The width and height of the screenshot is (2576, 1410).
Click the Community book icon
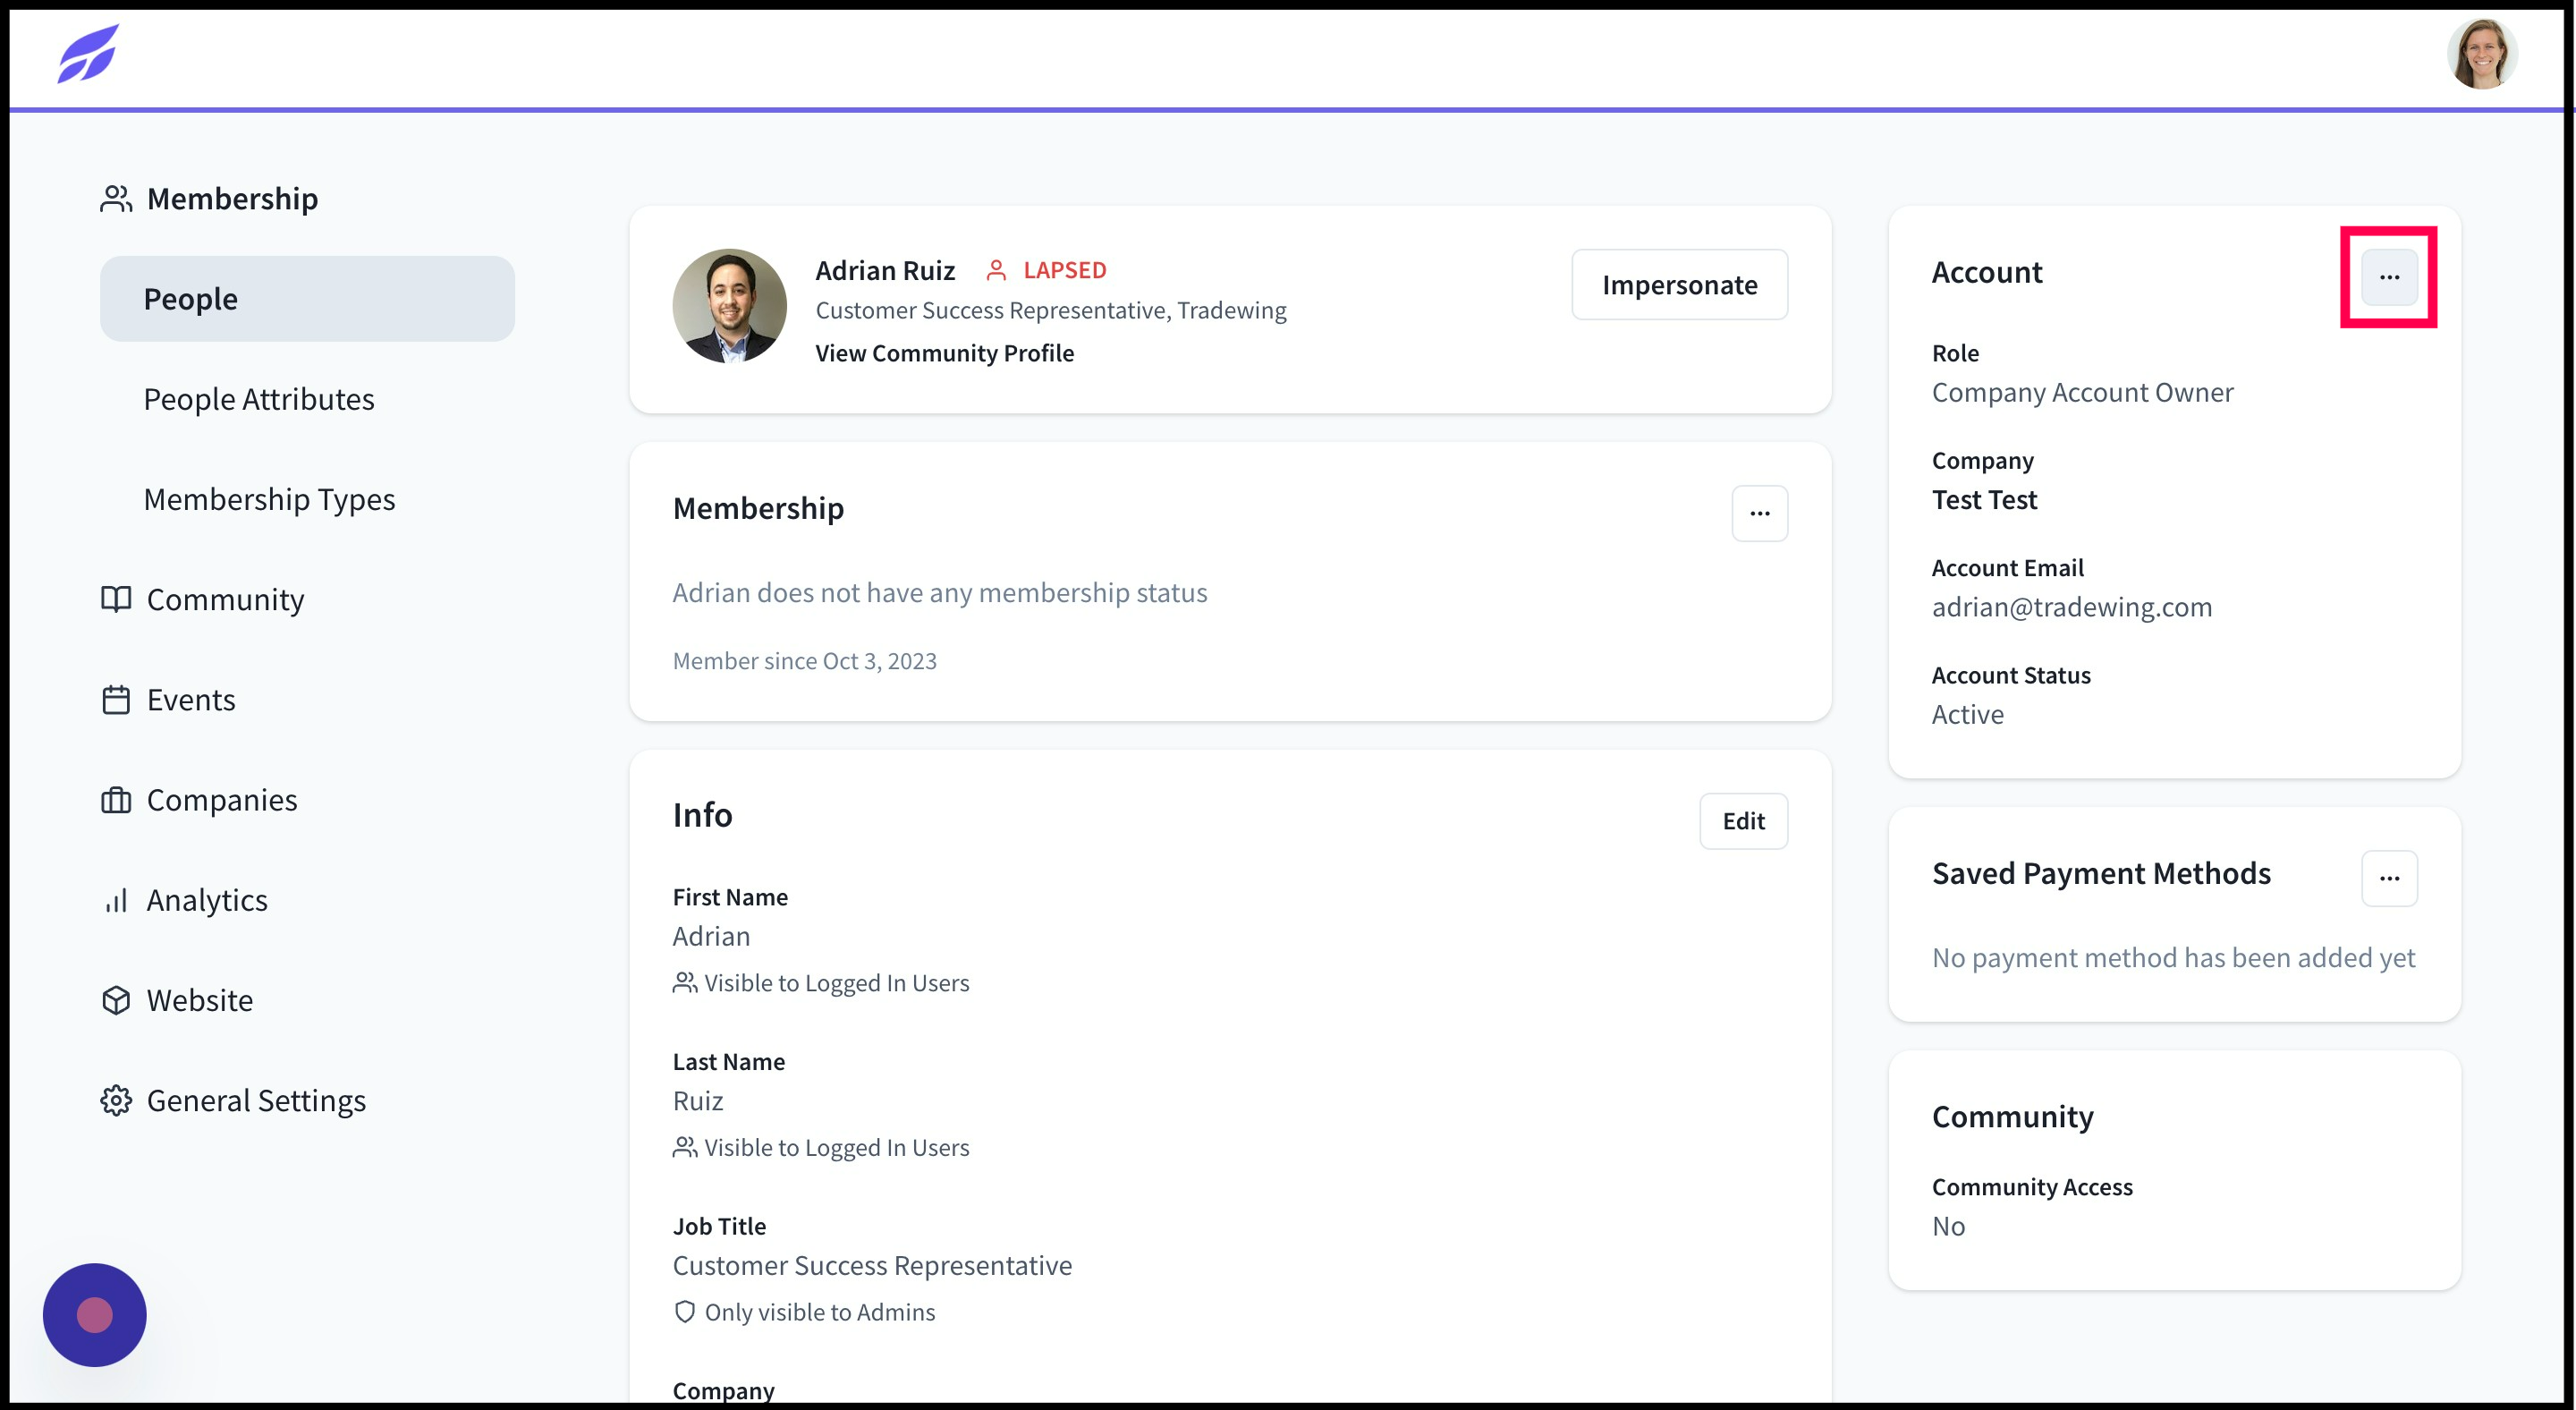(116, 599)
